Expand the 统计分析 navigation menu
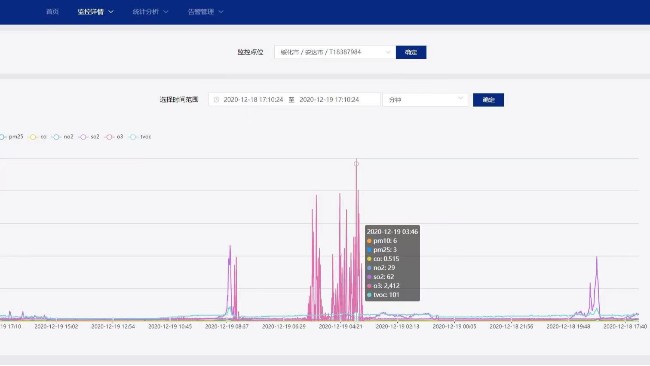 click(150, 12)
